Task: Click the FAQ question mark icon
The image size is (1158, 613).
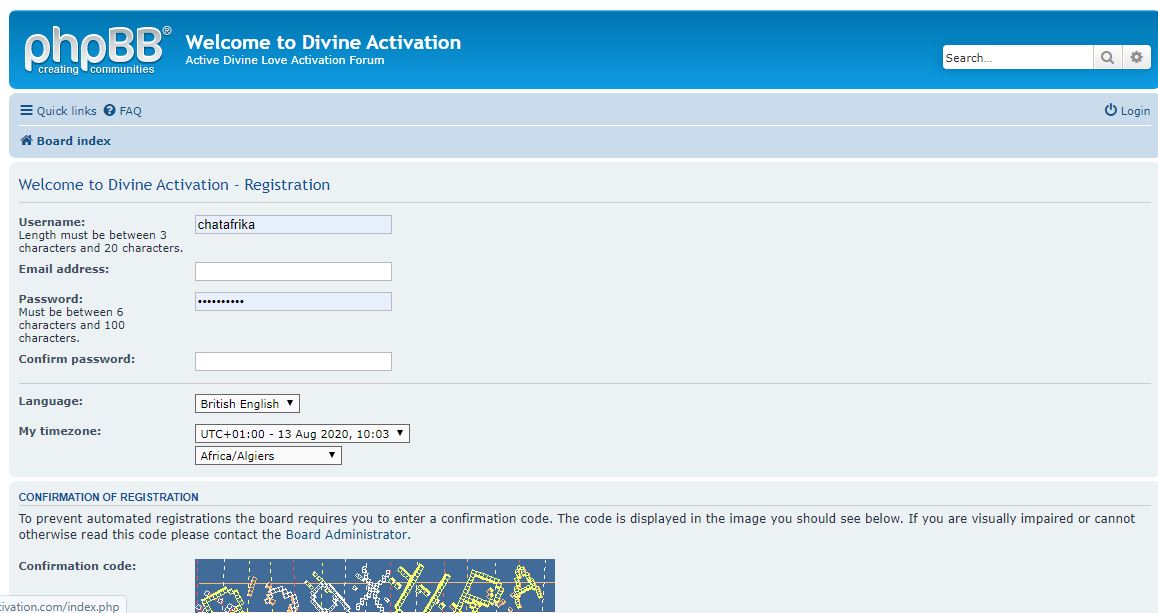Action: tap(110, 111)
